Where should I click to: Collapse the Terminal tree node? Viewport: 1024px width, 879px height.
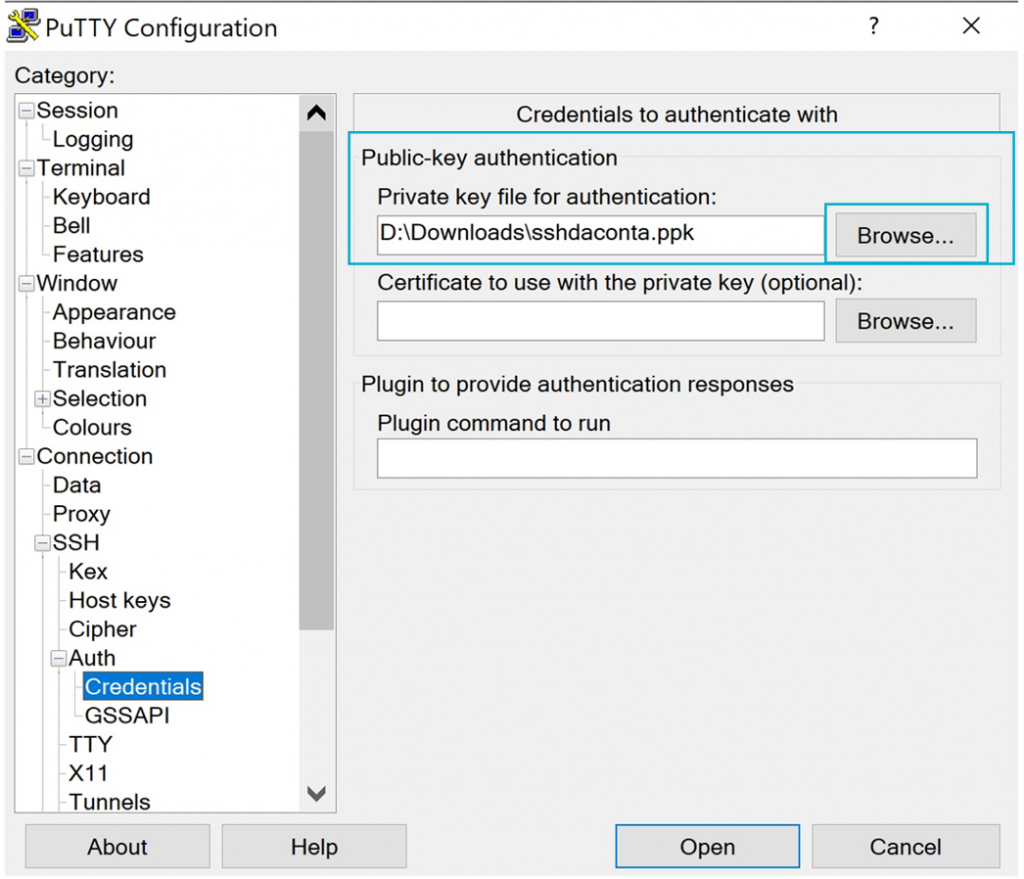26,168
